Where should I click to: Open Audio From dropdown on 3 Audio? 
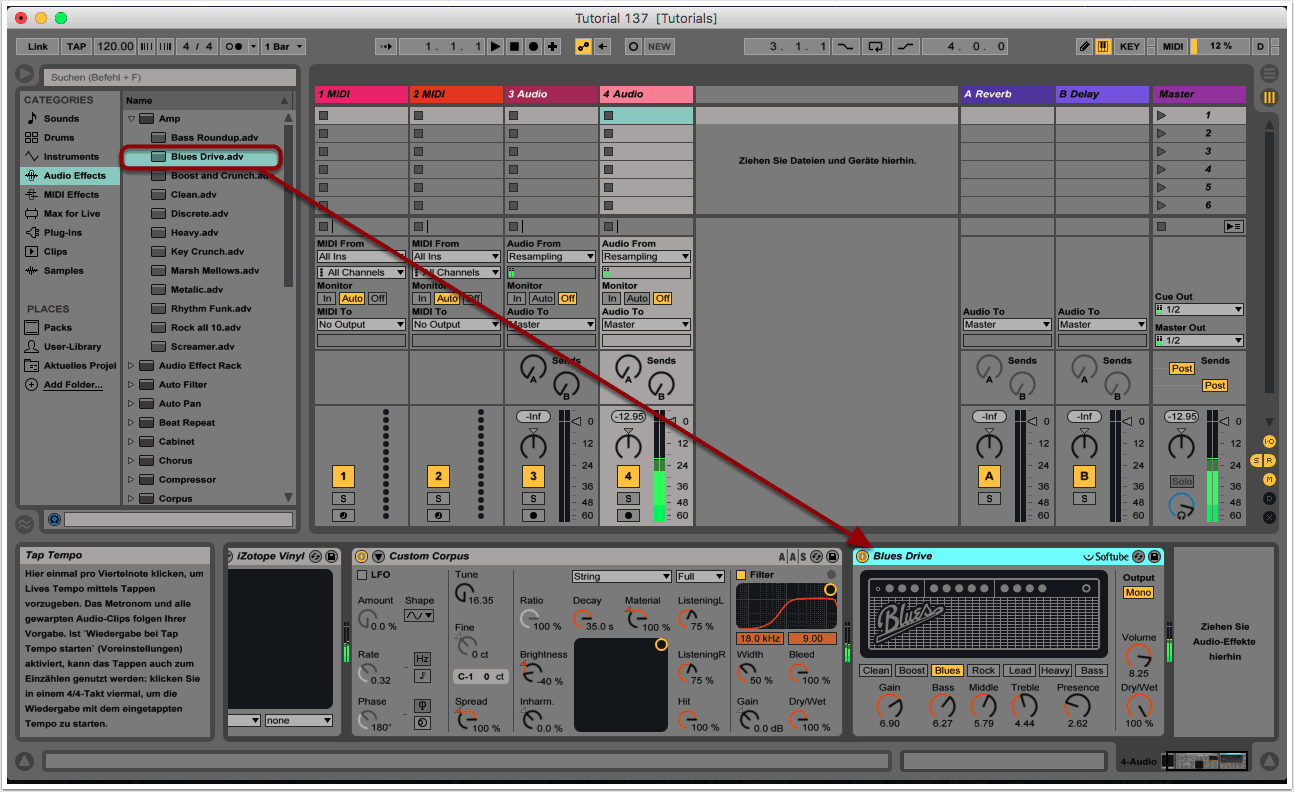(551, 257)
